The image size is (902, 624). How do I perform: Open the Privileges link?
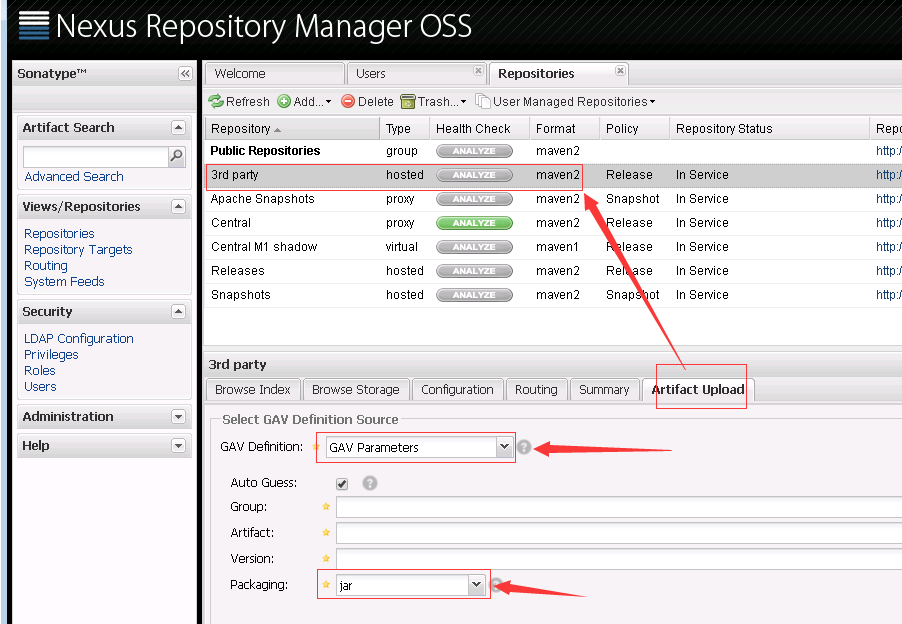point(51,355)
